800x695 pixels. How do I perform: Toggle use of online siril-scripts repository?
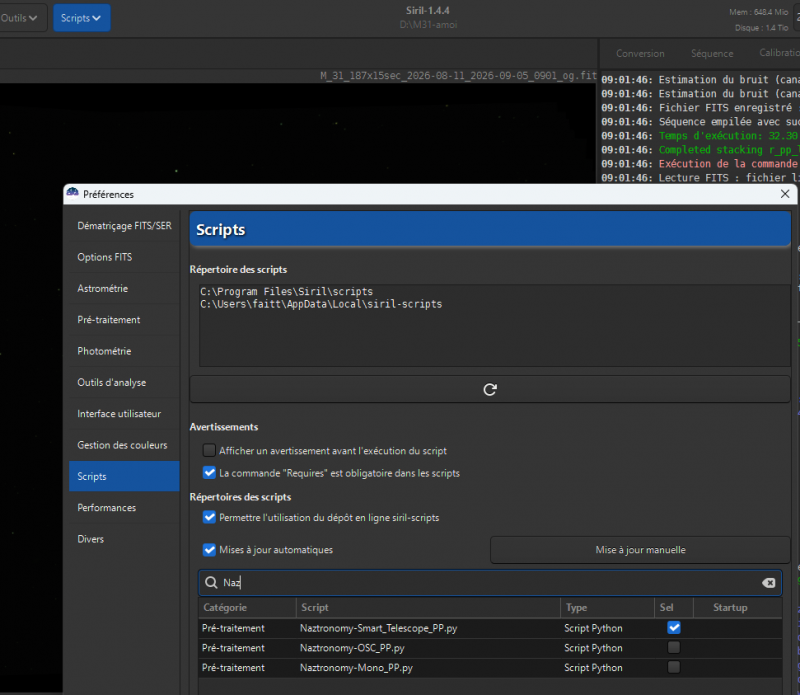209,517
